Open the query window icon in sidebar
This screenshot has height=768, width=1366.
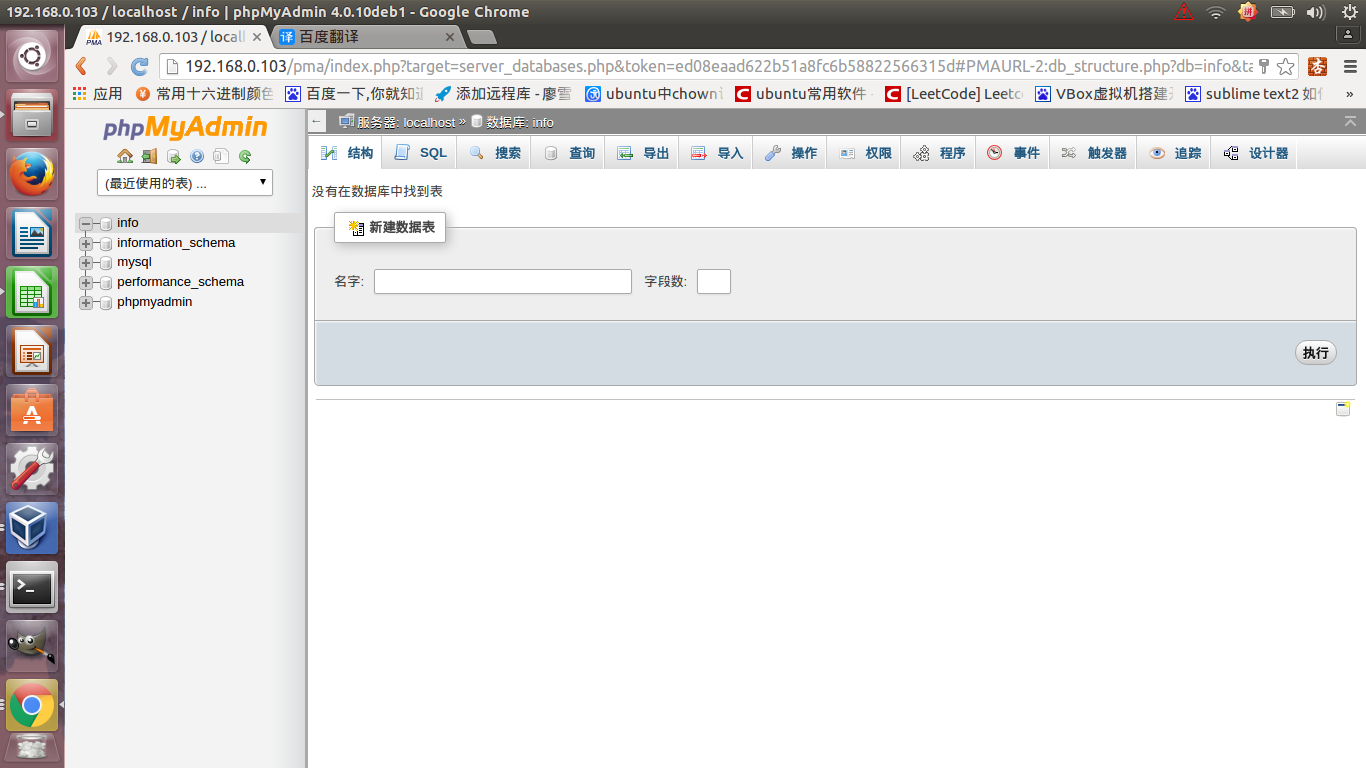tap(173, 156)
